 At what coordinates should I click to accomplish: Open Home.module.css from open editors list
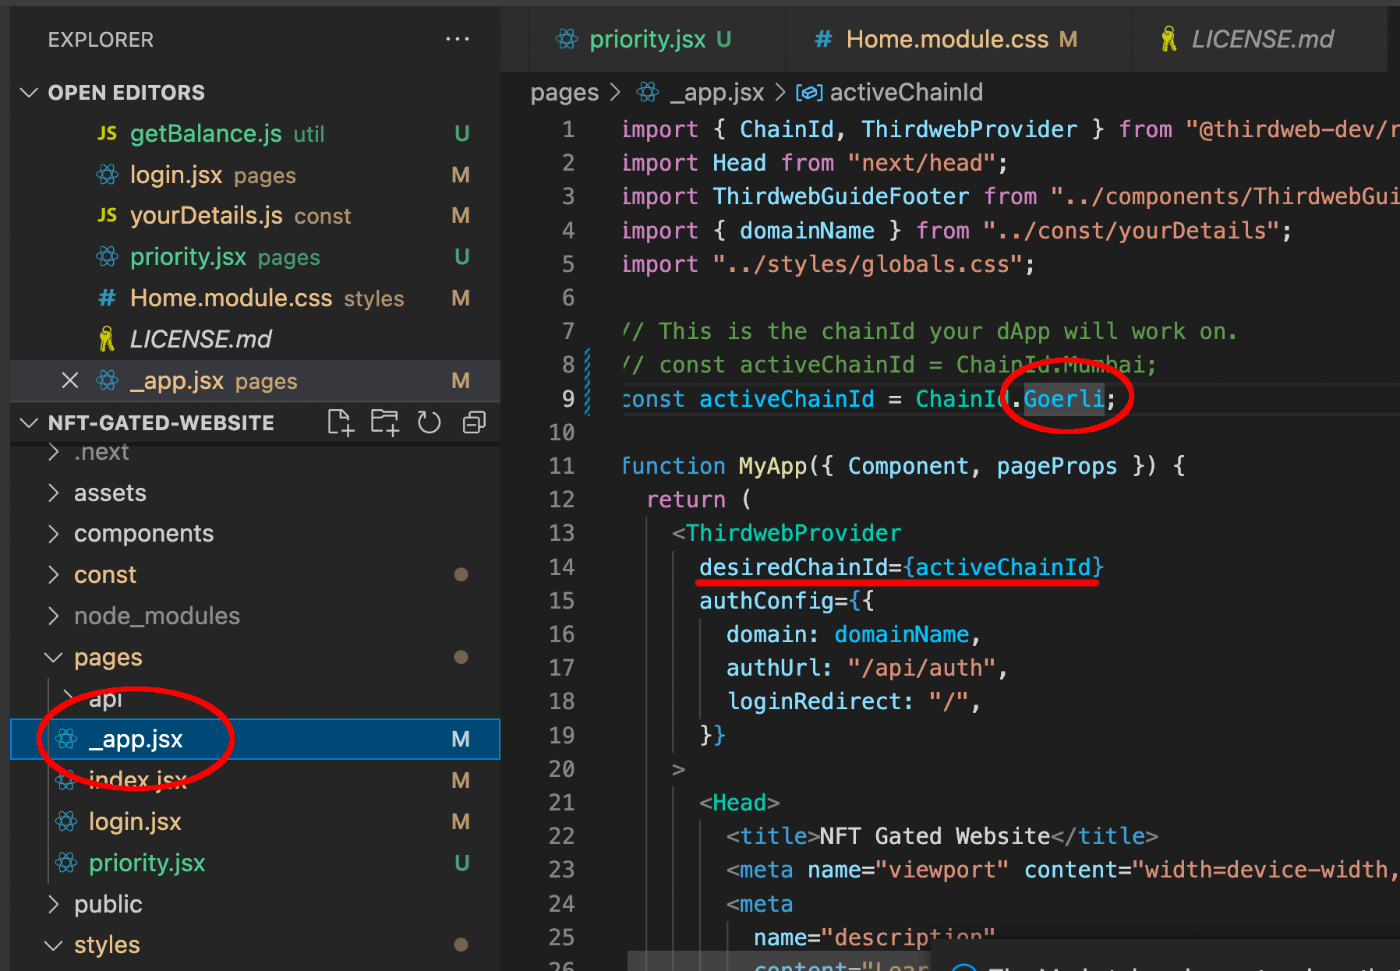coord(255,298)
